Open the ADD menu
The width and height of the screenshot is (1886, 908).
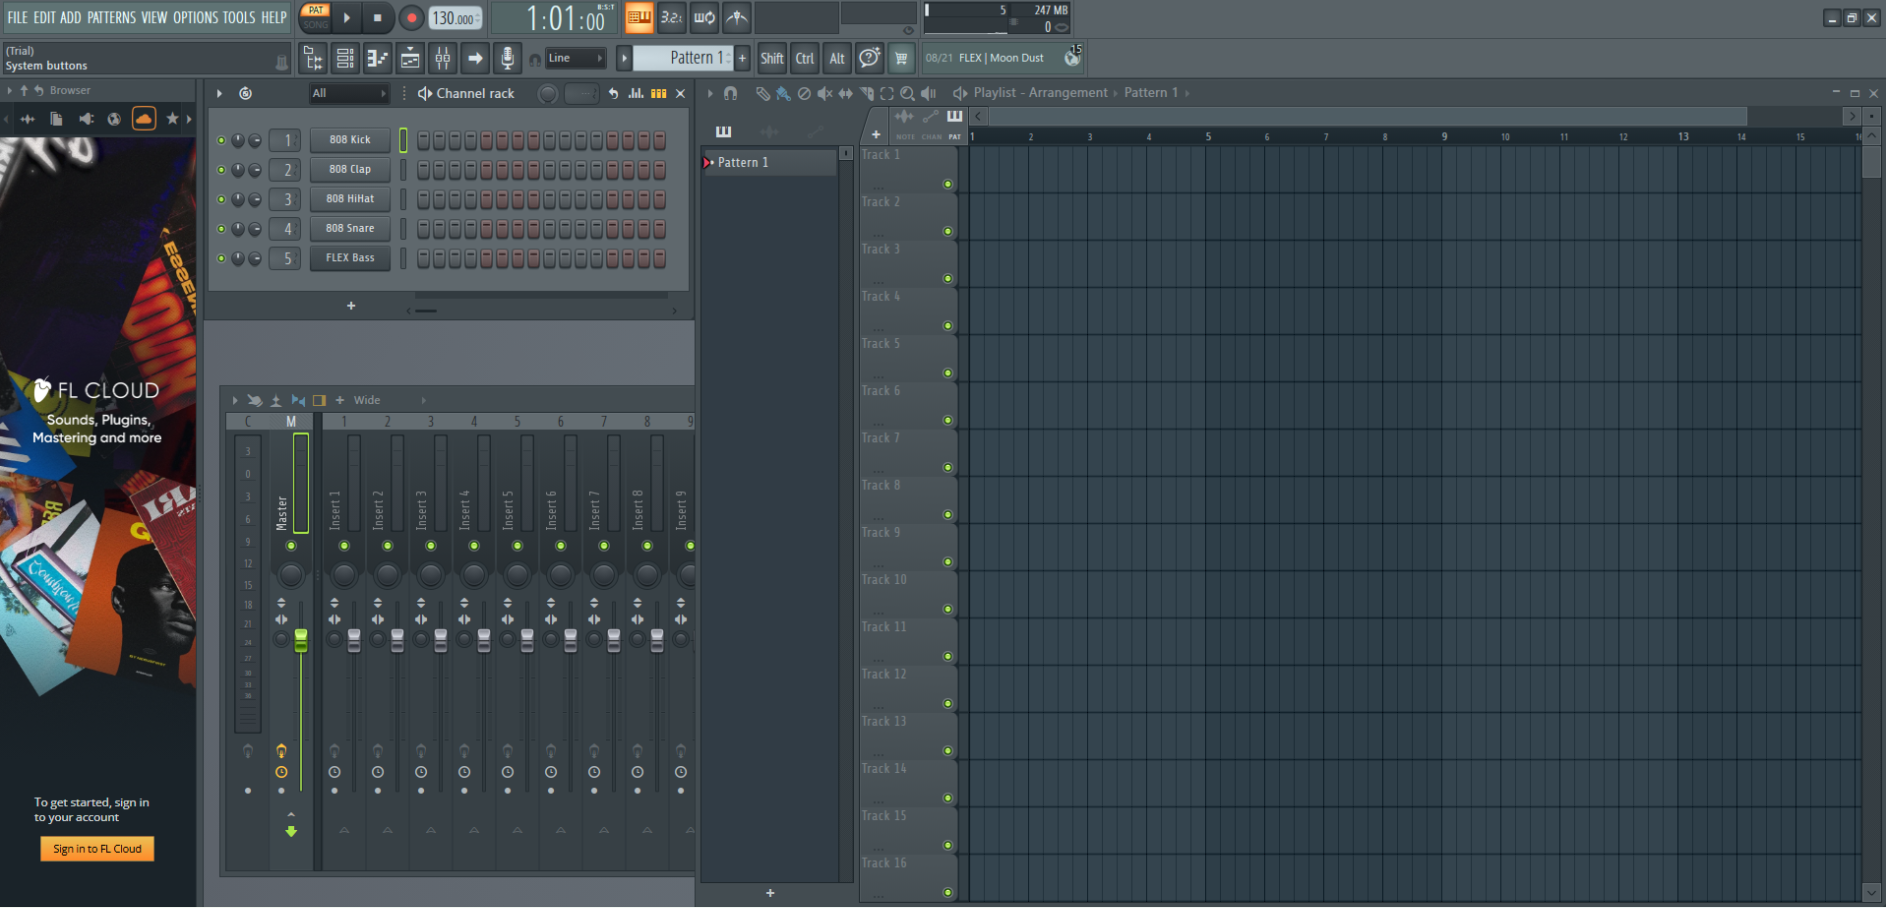pyautogui.click(x=70, y=17)
